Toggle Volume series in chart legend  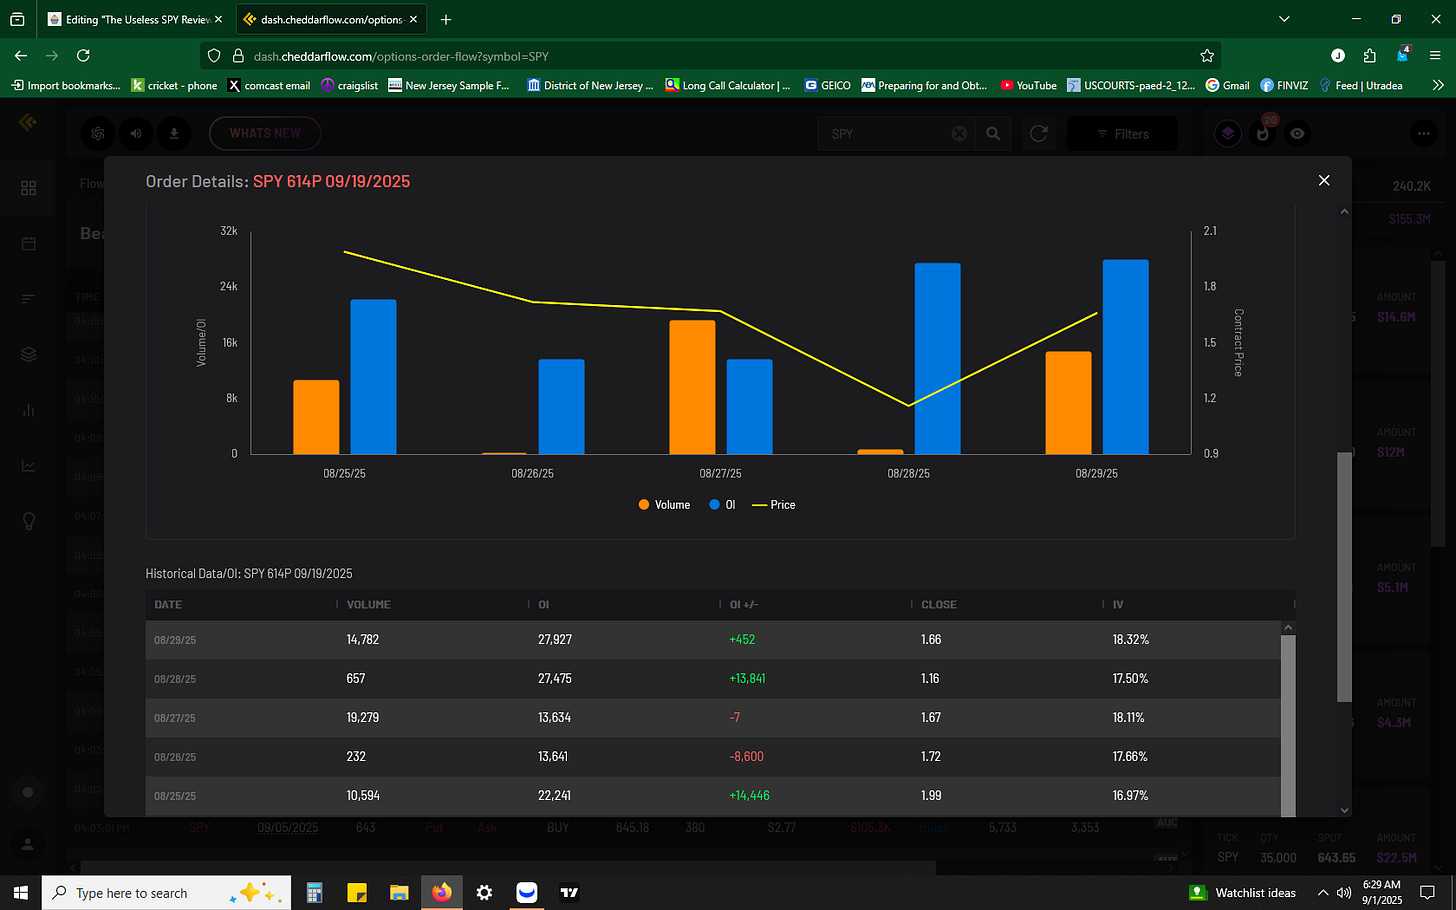click(x=664, y=505)
